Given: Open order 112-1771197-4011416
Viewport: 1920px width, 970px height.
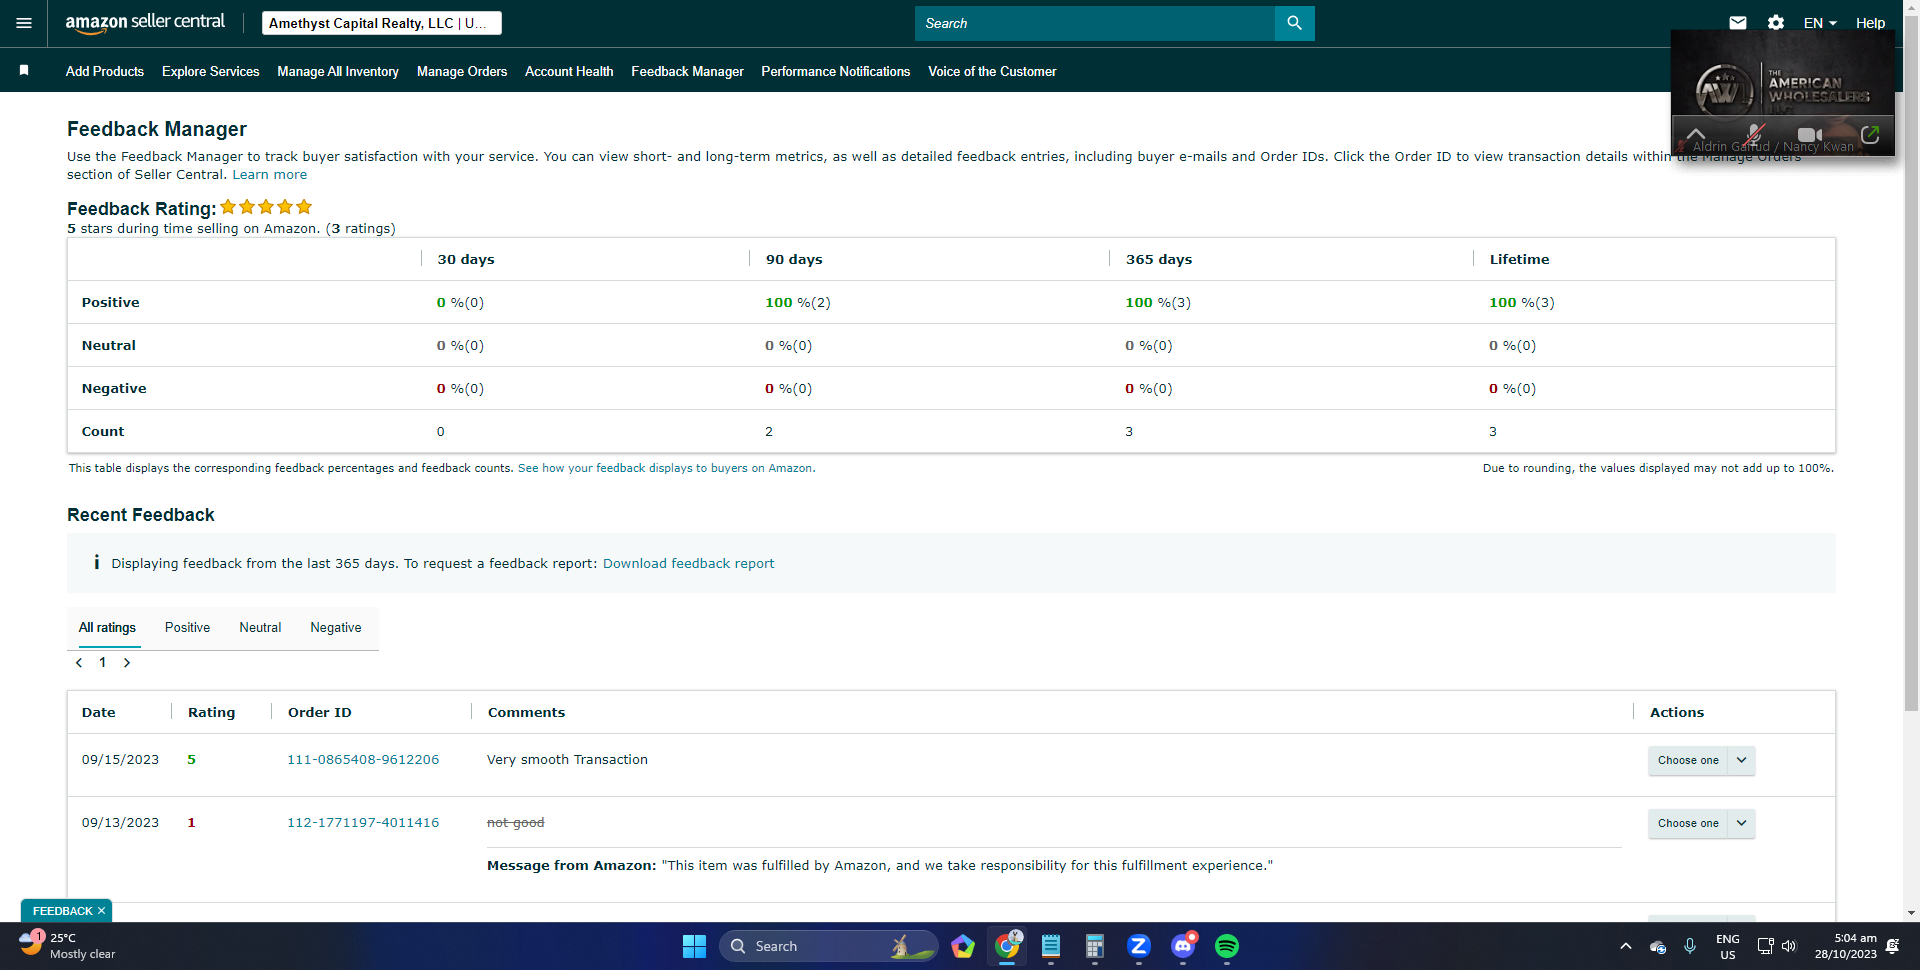Looking at the screenshot, I should click(363, 823).
